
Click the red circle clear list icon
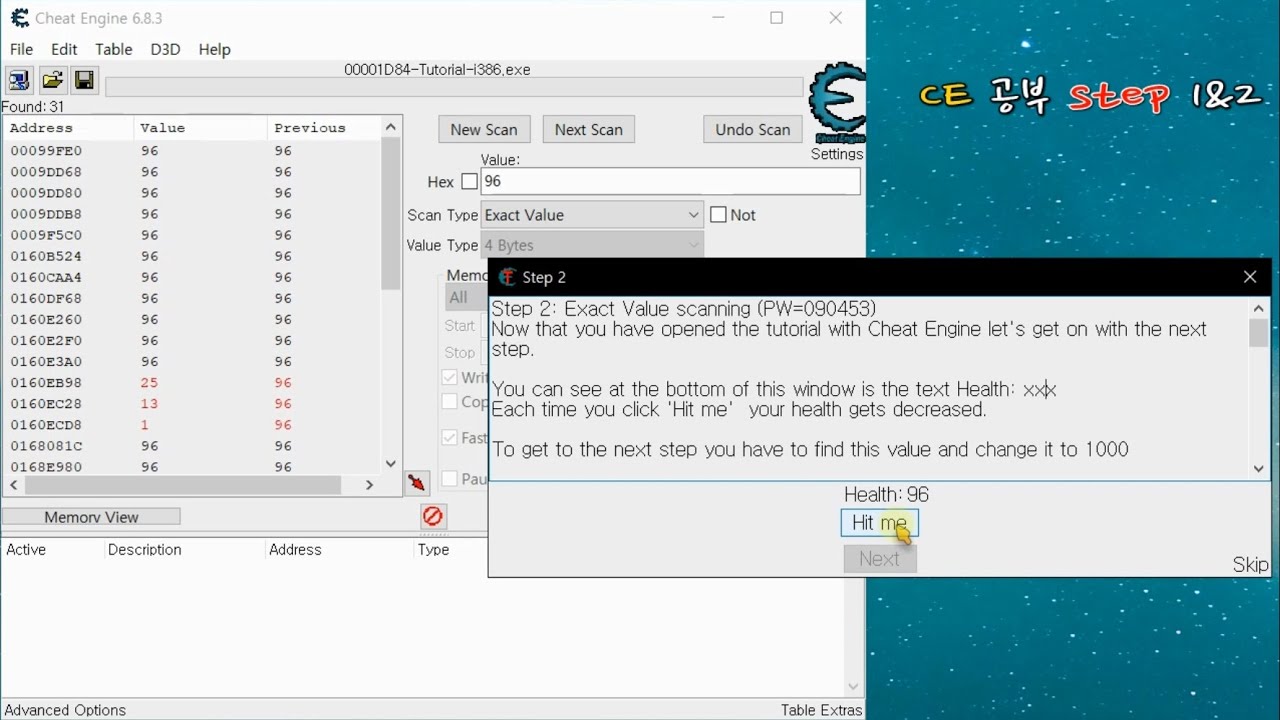[433, 516]
